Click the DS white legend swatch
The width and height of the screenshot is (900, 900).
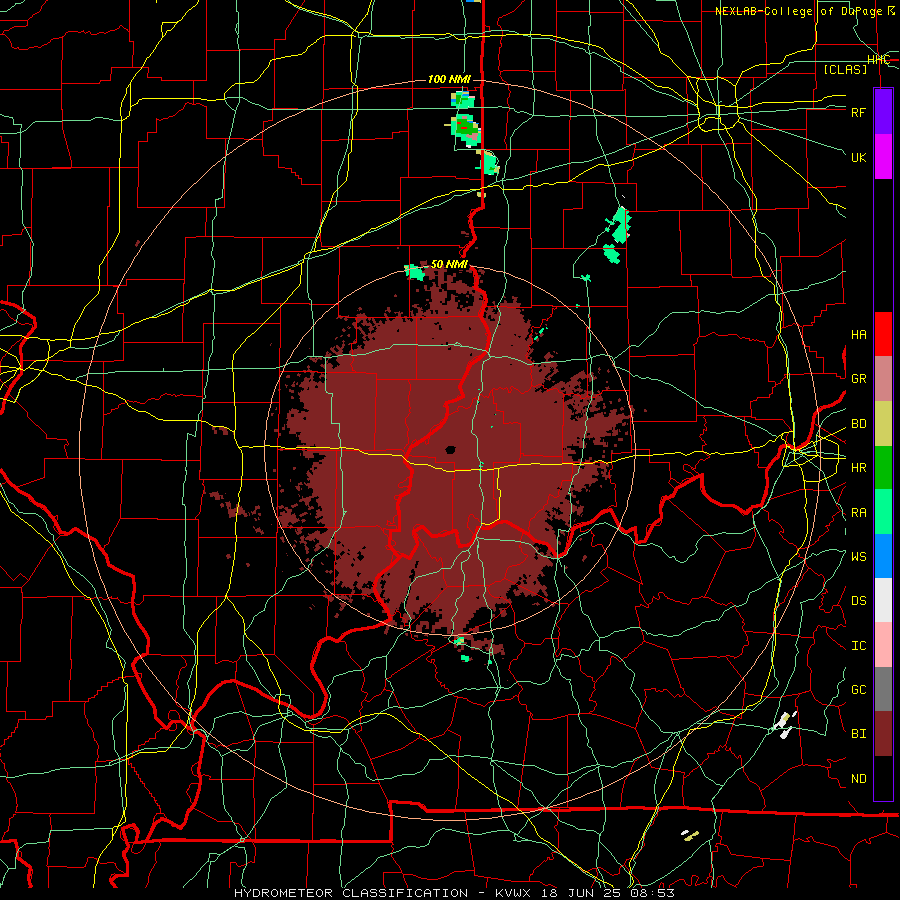click(x=883, y=600)
